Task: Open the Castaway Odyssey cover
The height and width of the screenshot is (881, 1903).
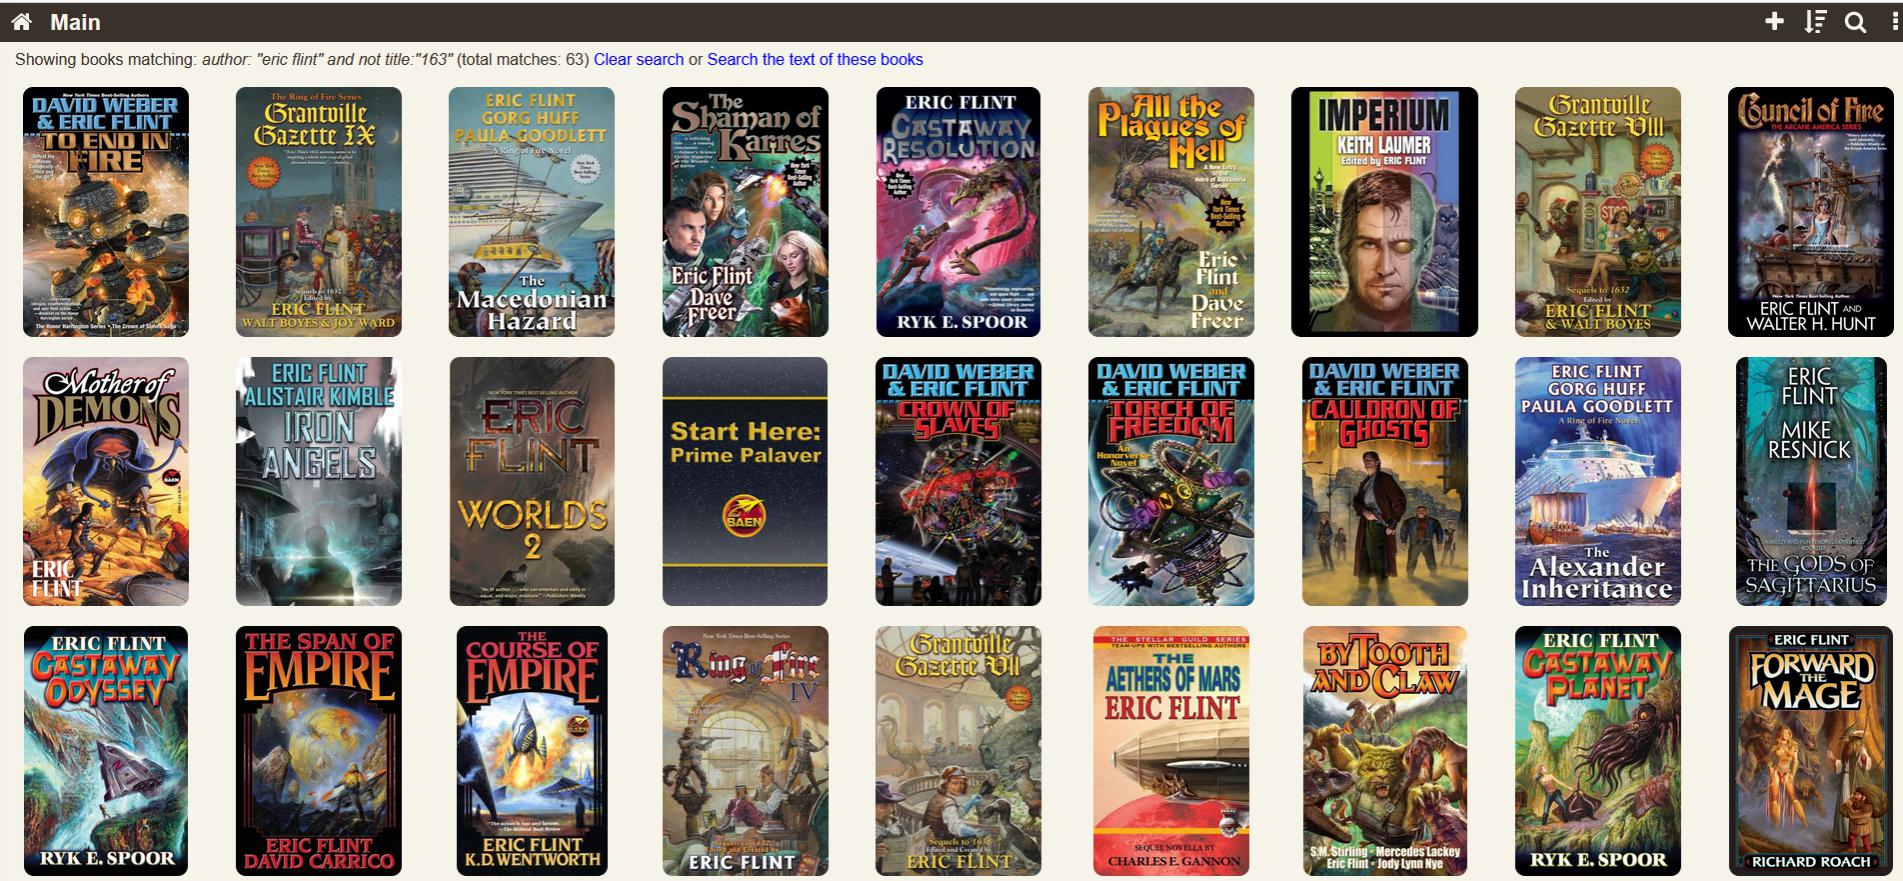Action: coord(106,751)
